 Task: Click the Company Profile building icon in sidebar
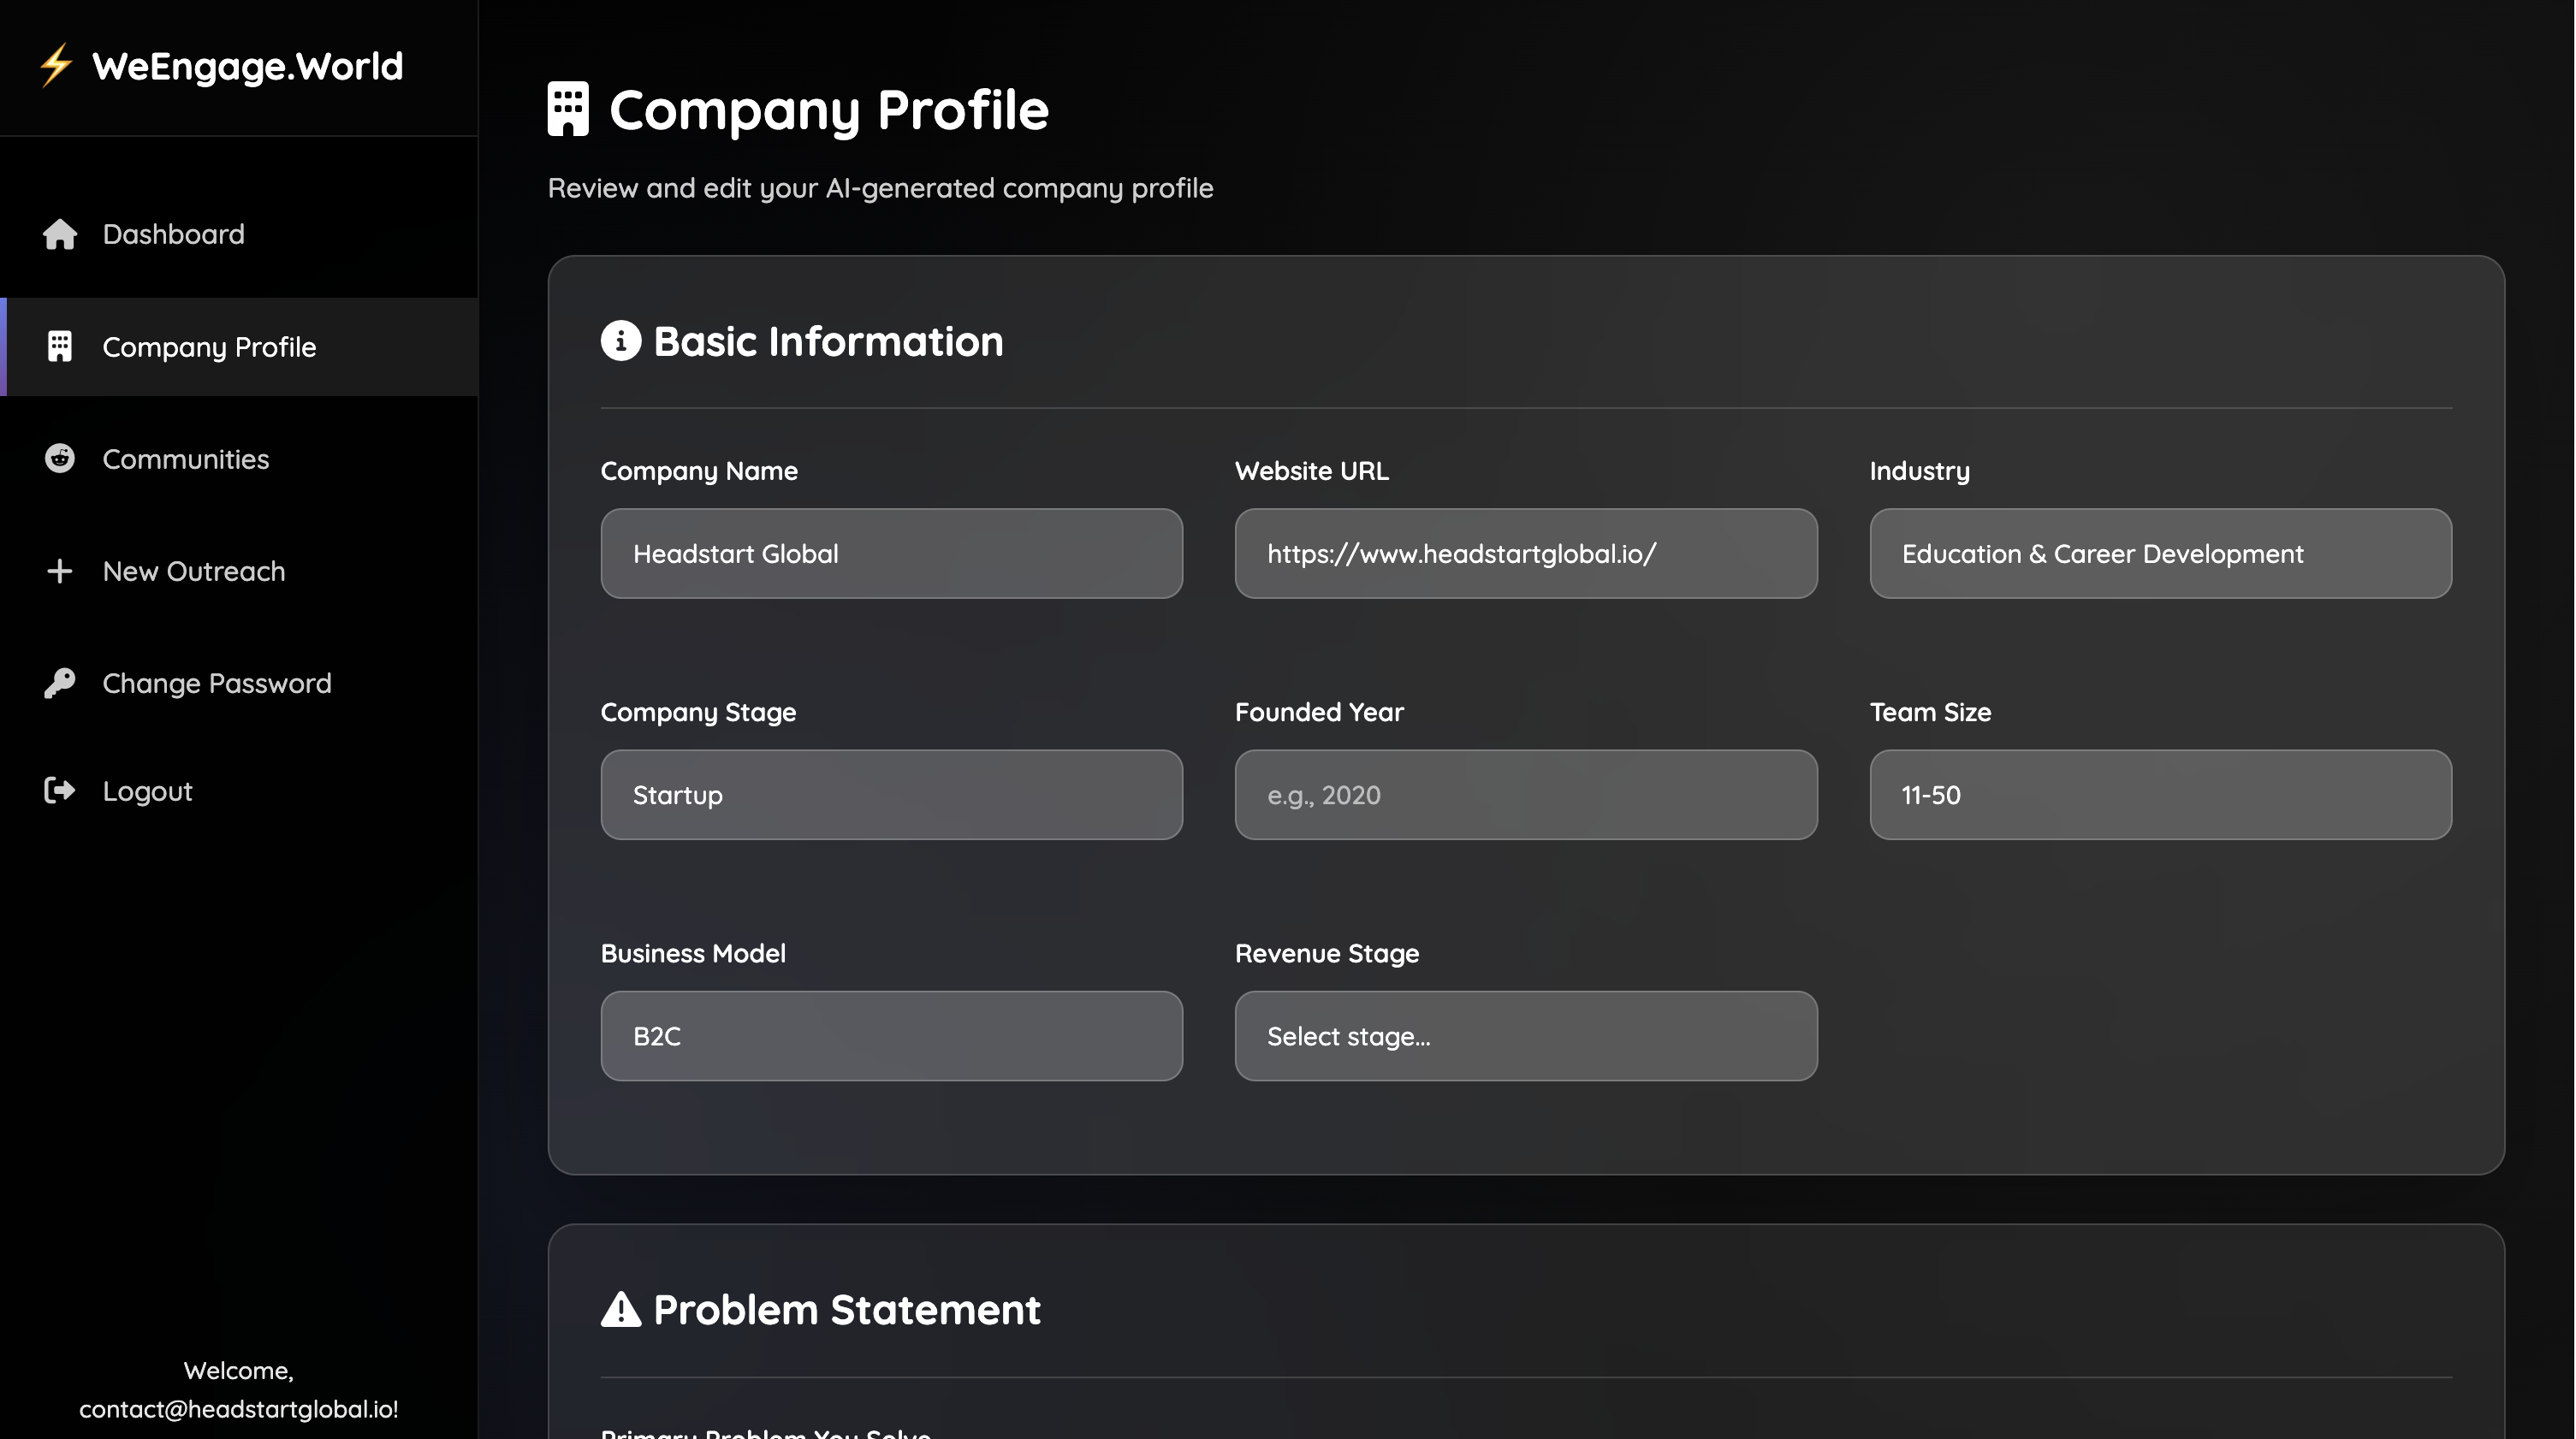[60, 347]
